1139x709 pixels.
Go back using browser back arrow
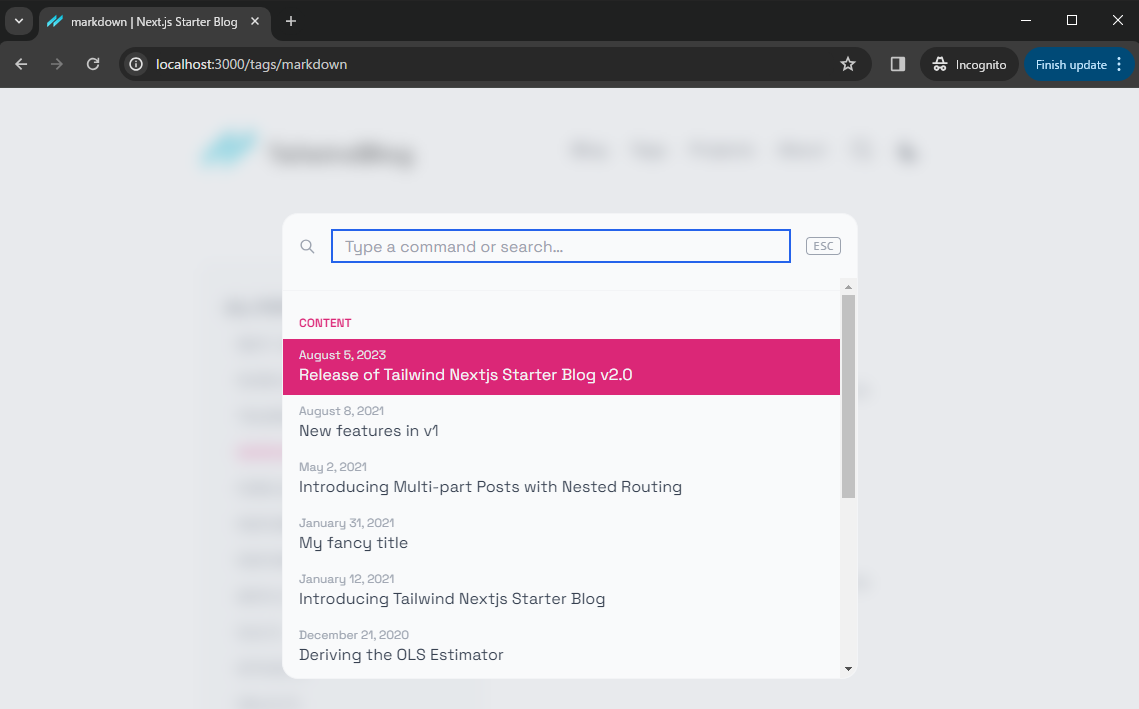click(22, 64)
